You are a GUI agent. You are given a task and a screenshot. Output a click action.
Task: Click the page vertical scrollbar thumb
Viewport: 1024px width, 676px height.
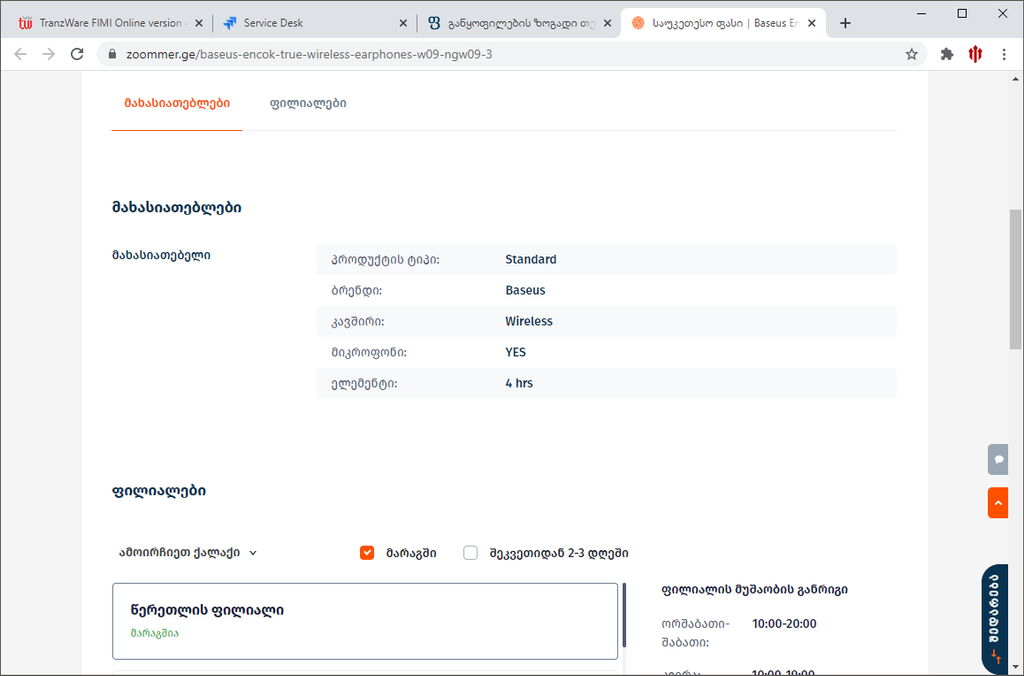[1016, 279]
